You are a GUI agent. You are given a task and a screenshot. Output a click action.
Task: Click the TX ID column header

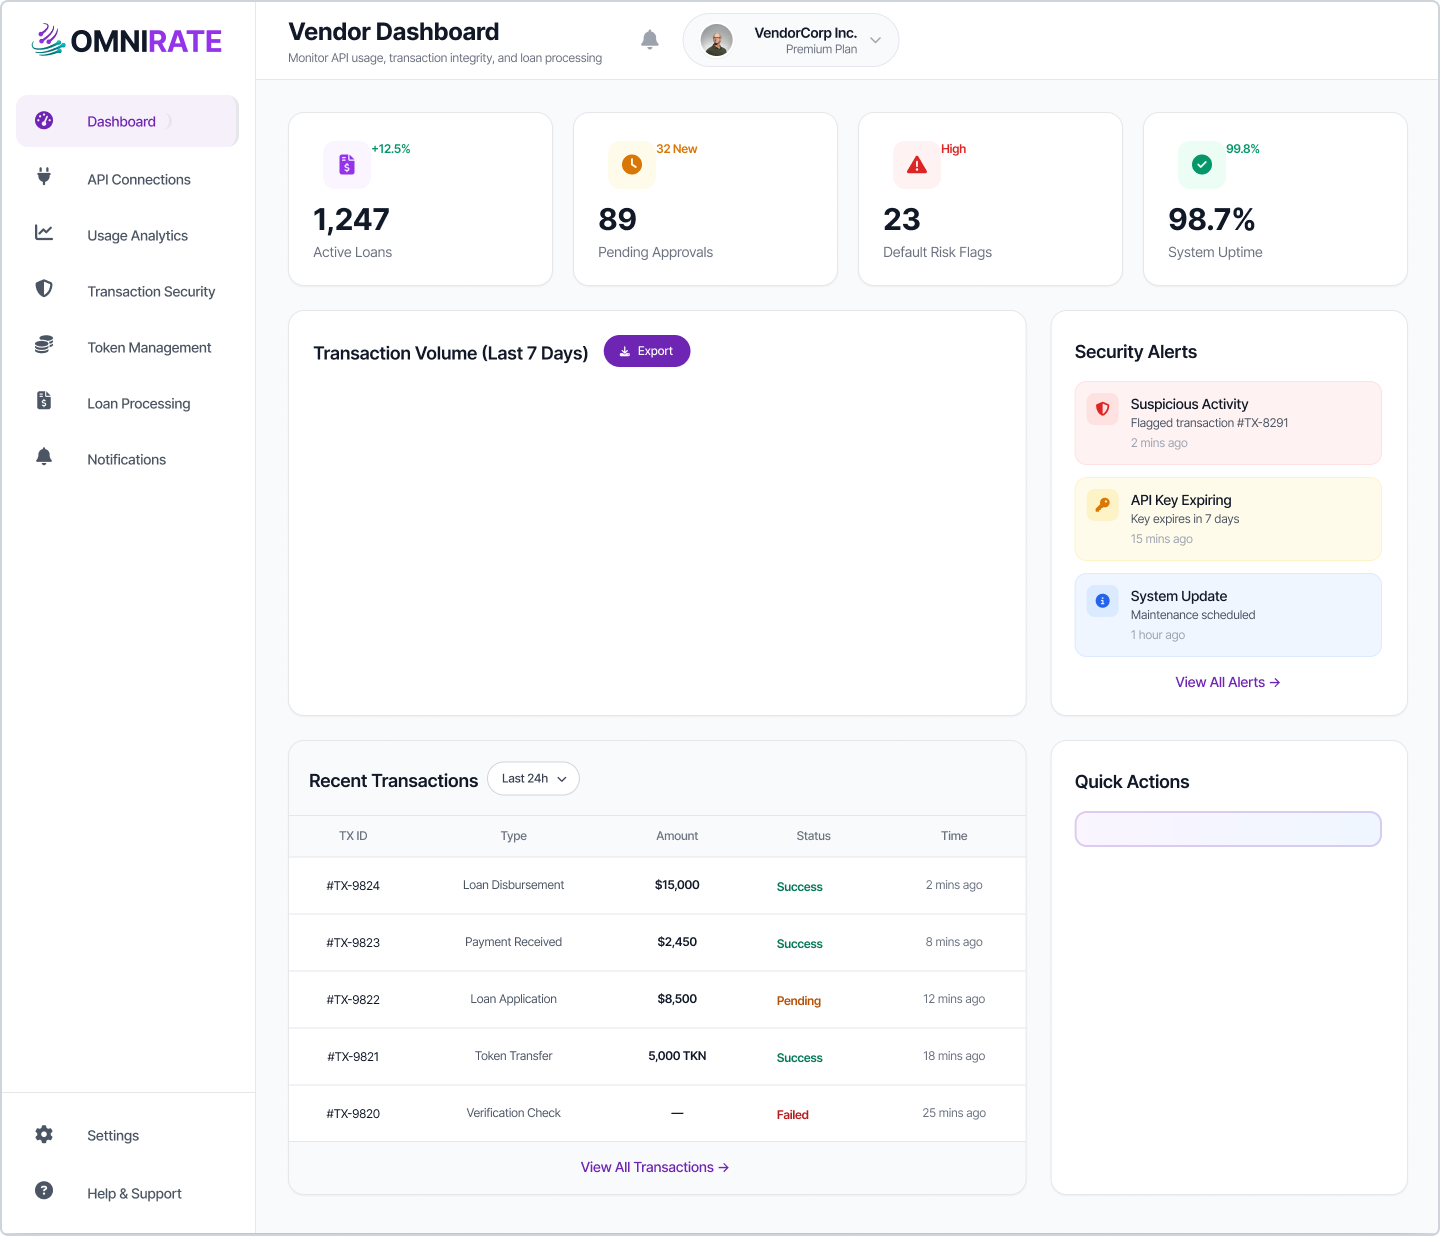click(353, 836)
